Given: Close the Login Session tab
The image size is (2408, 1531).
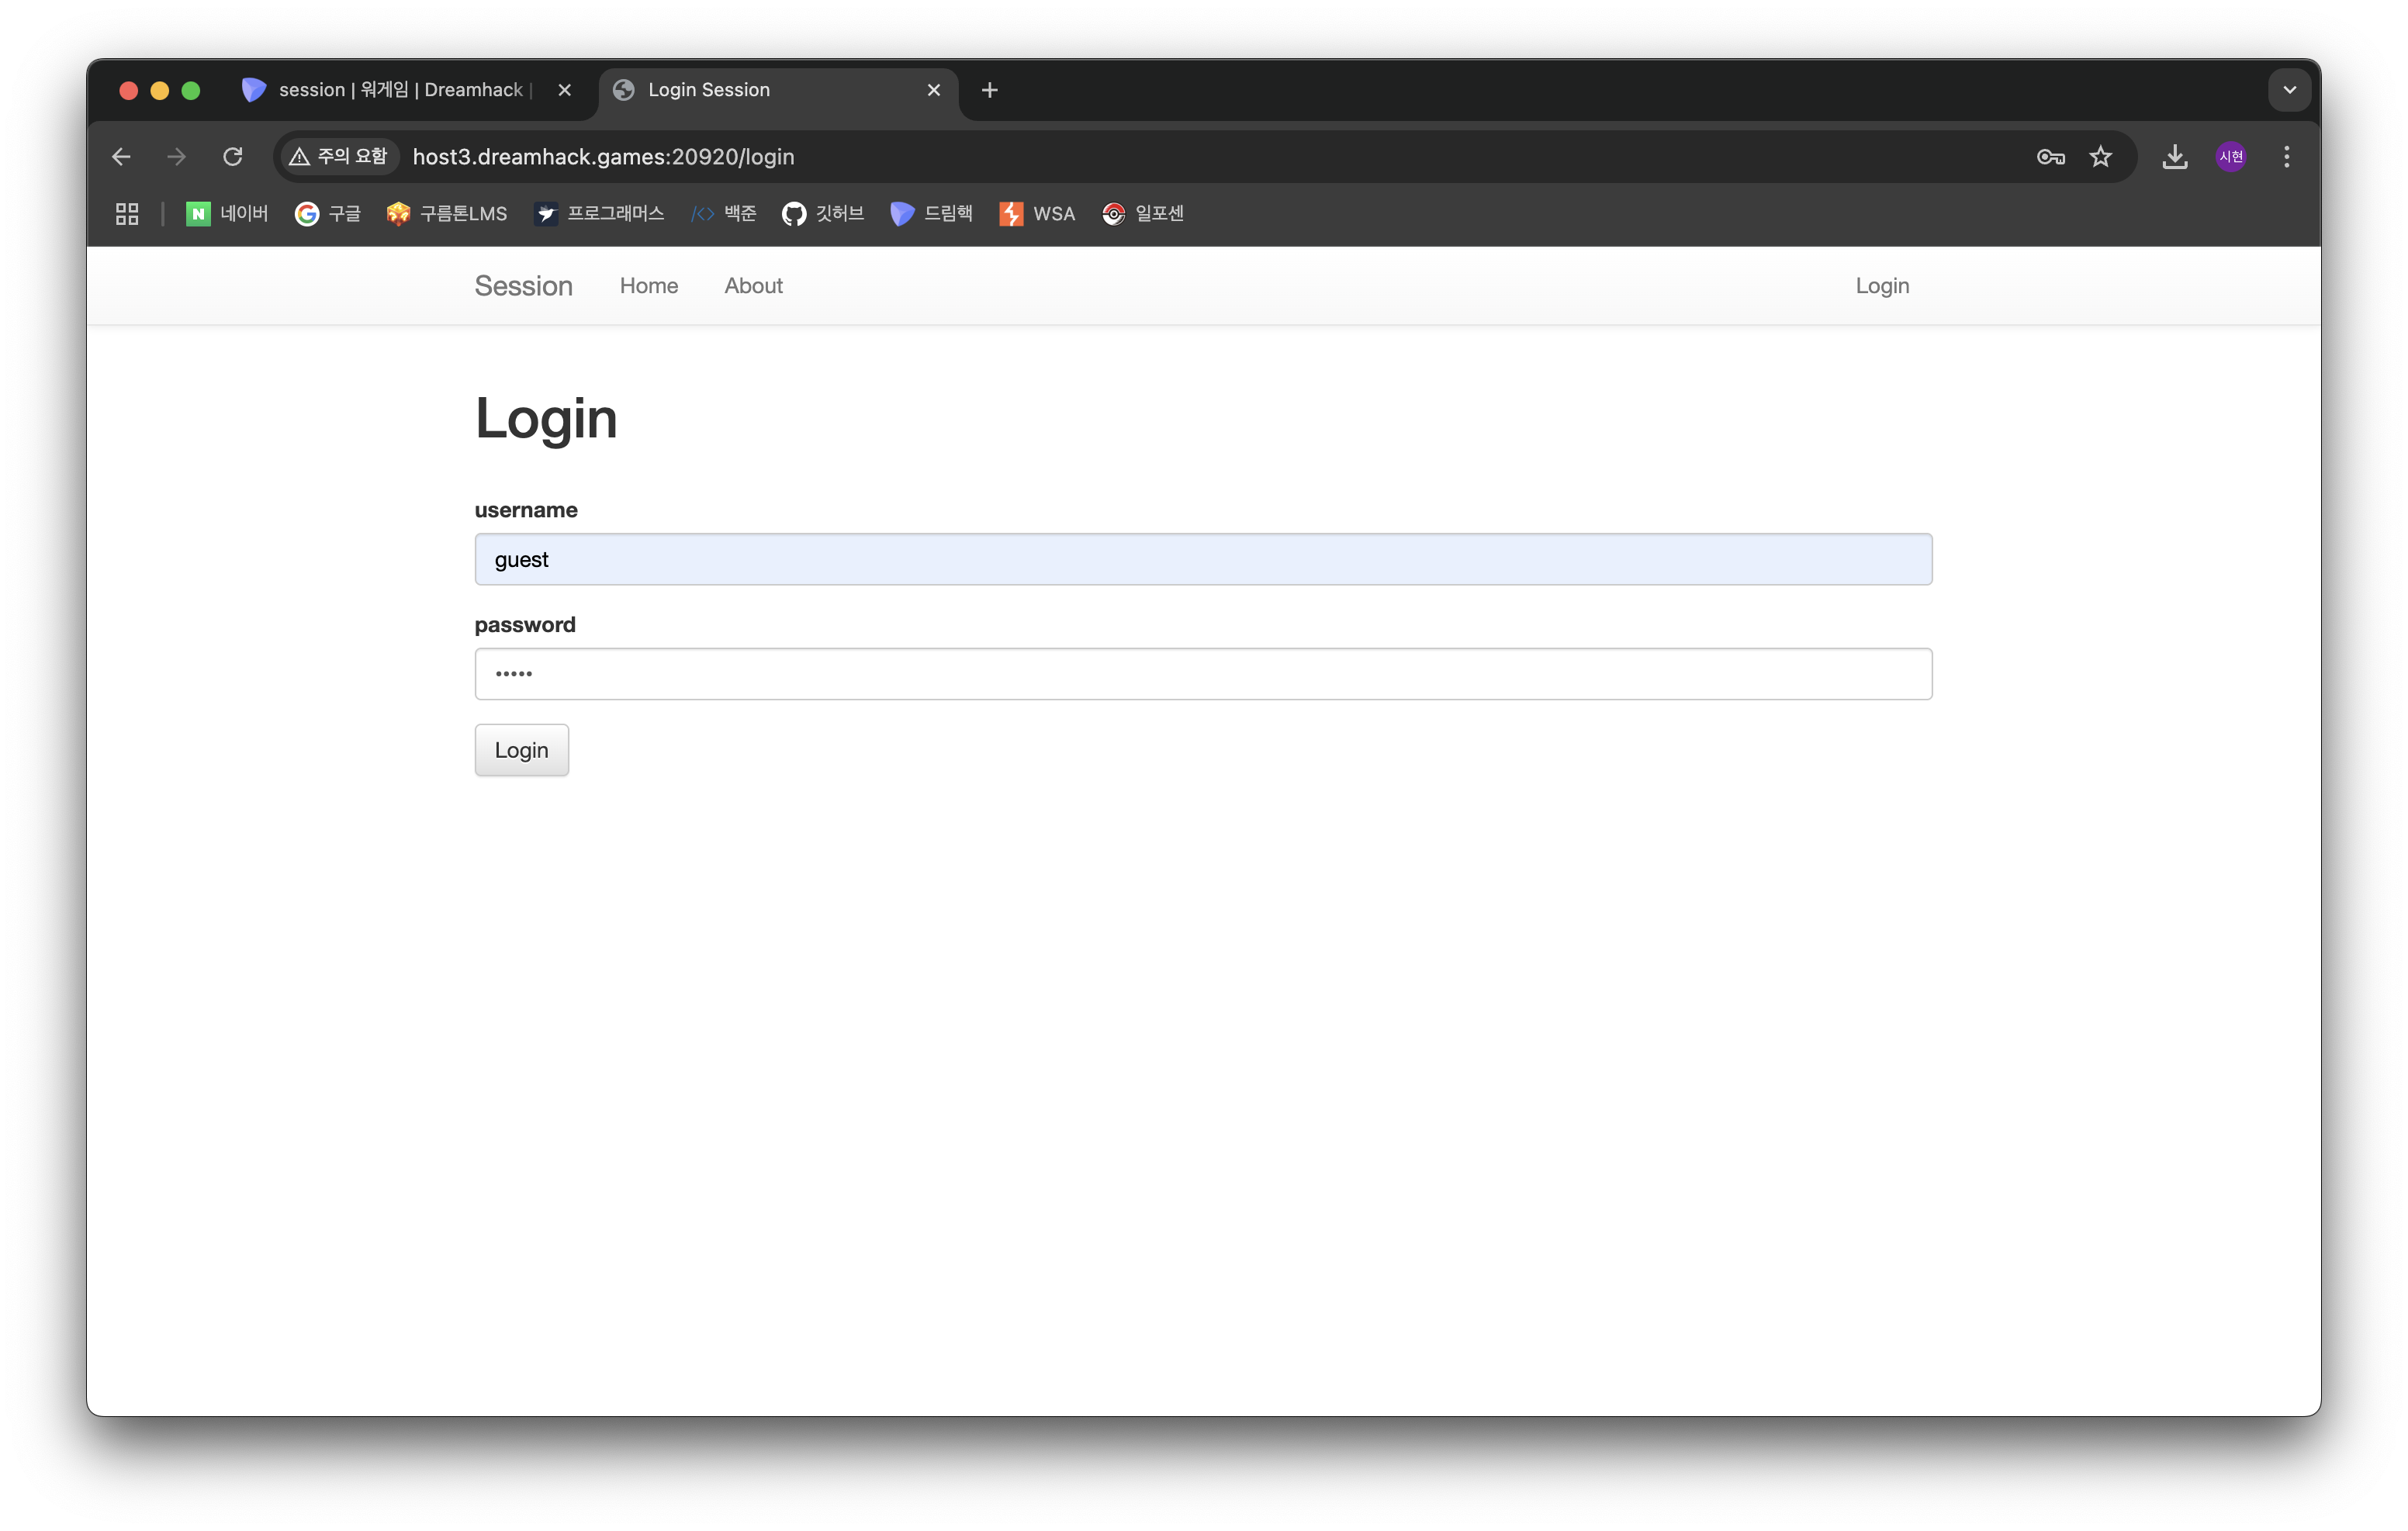Looking at the screenshot, I should click(934, 90).
